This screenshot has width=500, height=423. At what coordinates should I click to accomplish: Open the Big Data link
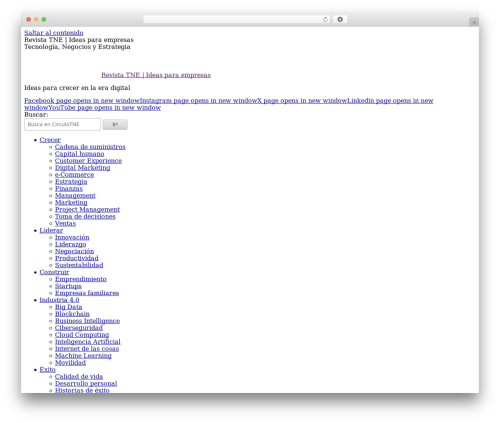68,307
